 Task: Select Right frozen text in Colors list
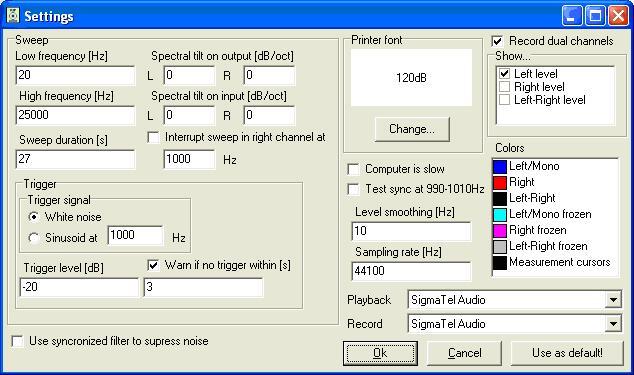(537, 230)
